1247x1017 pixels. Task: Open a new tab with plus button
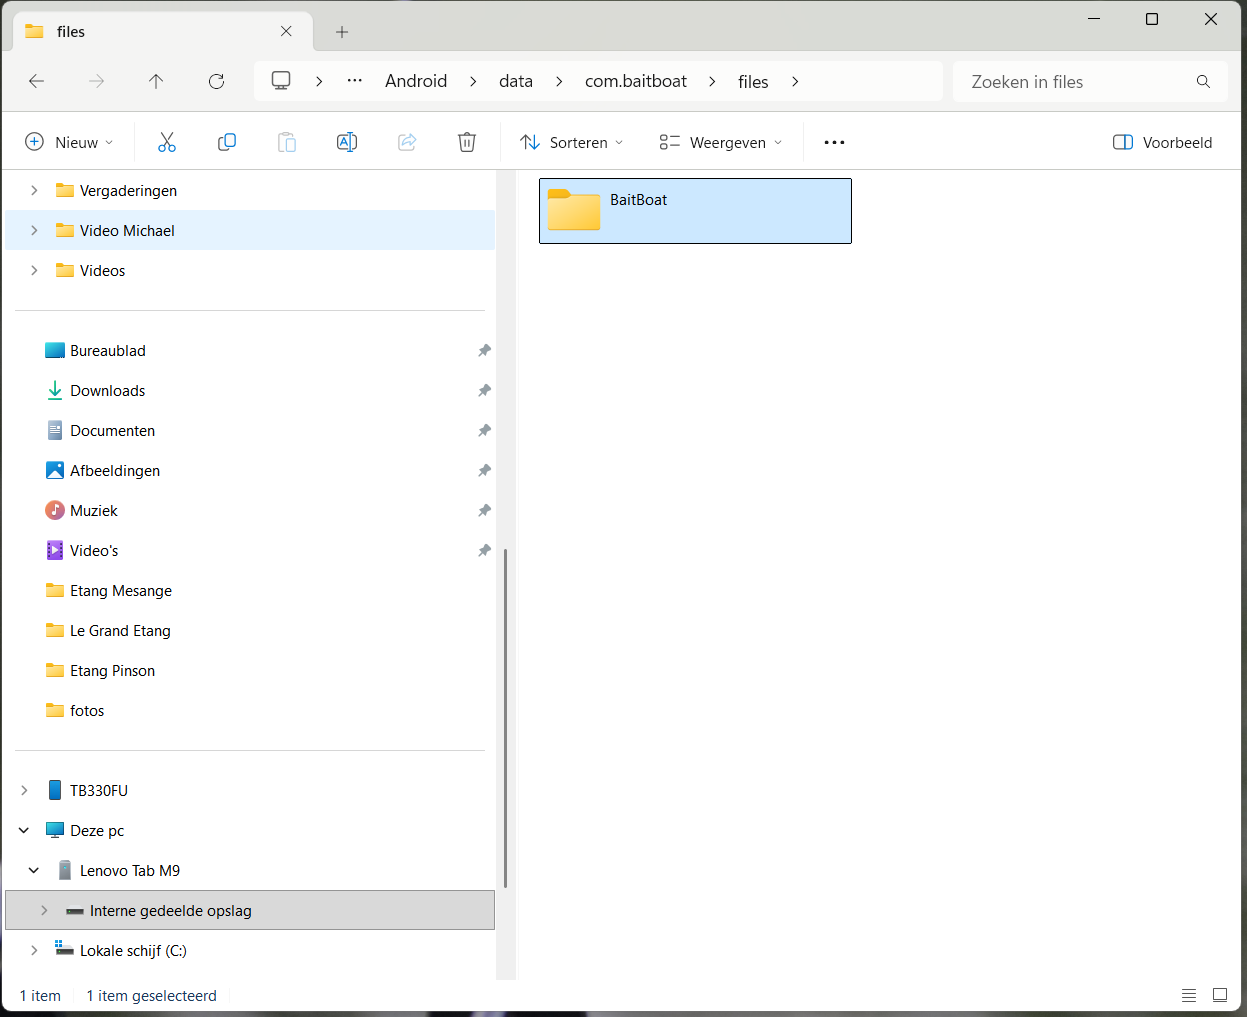(x=342, y=32)
